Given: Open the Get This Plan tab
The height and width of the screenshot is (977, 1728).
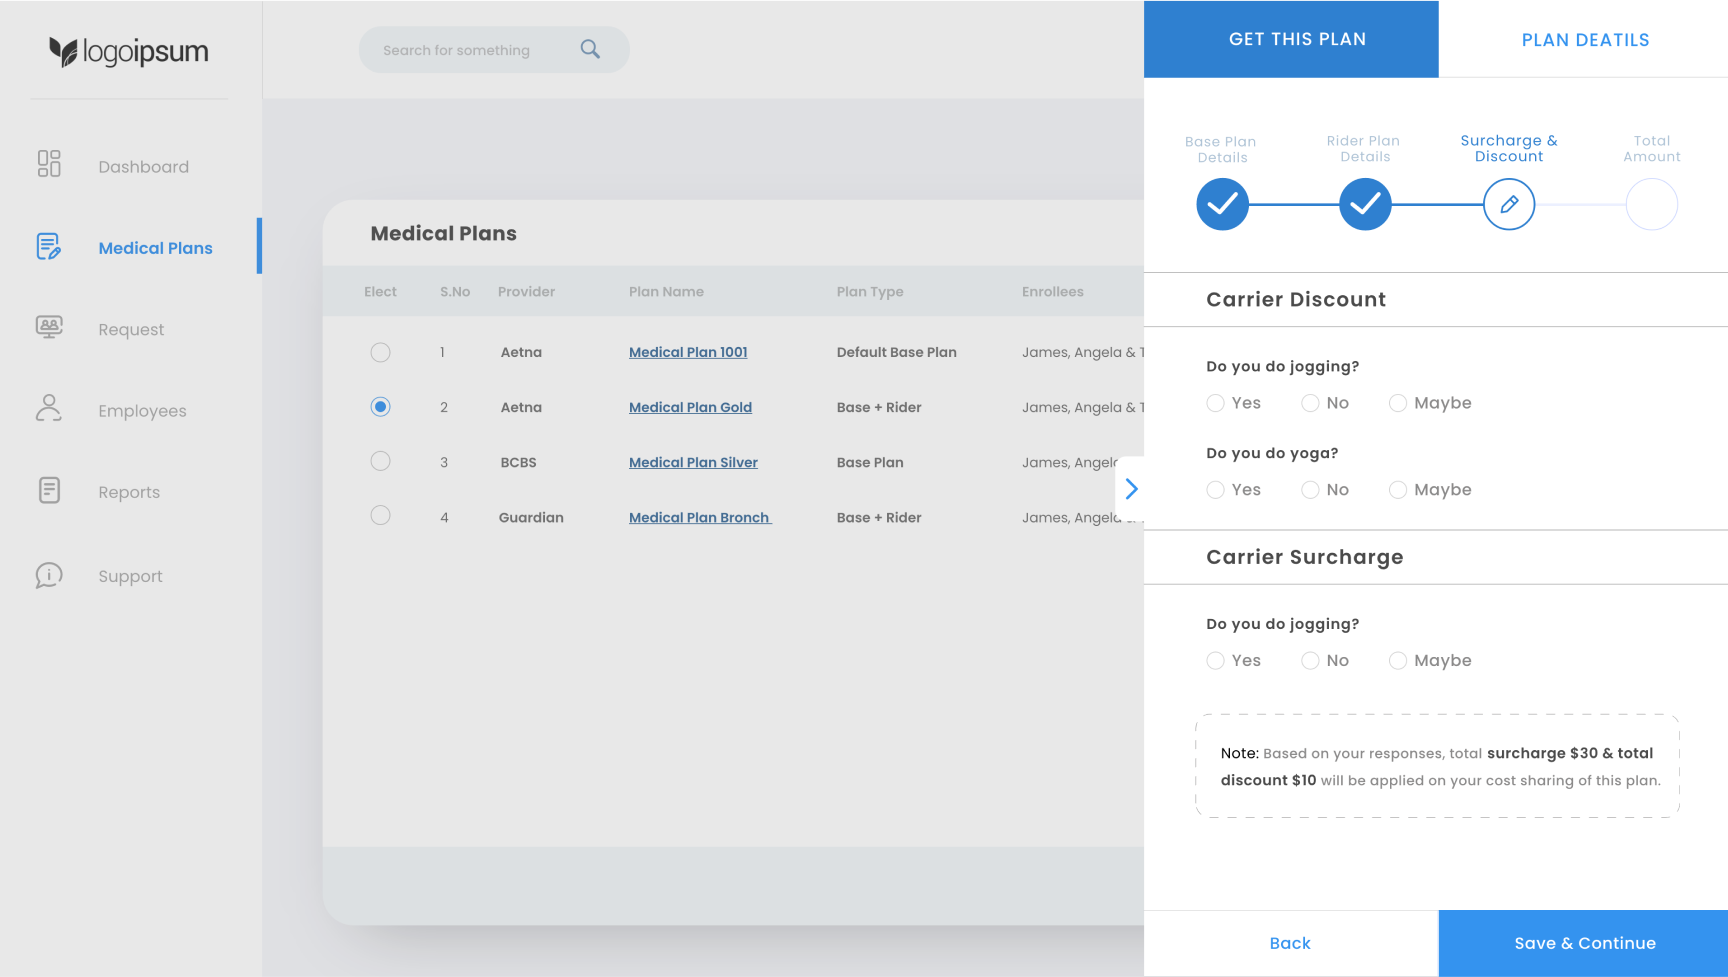Looking at the screenshot, I should pyautogui.click(x=1296, y=39).
